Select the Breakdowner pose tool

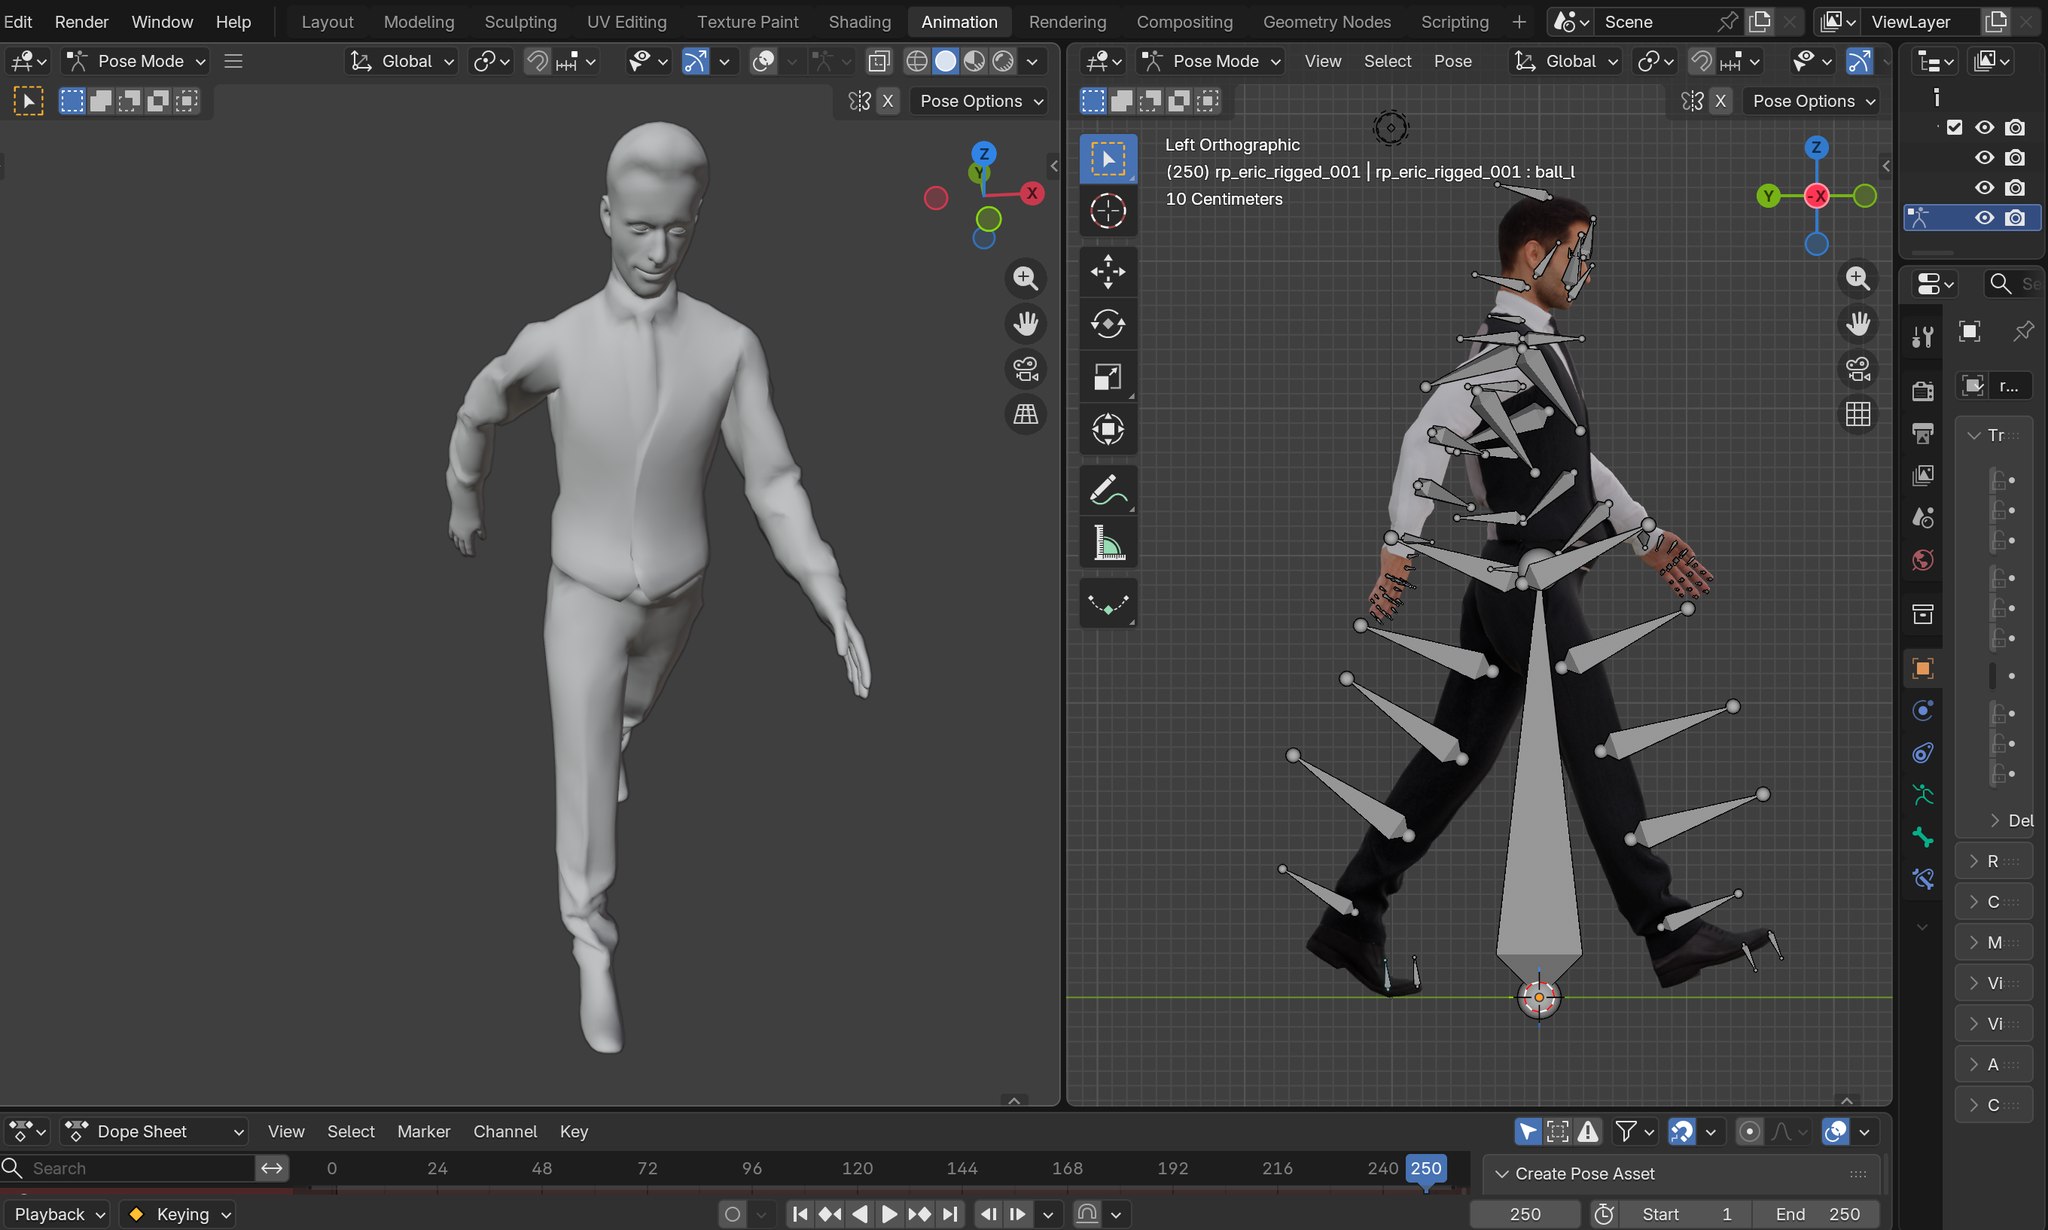tap(1108, 603)
